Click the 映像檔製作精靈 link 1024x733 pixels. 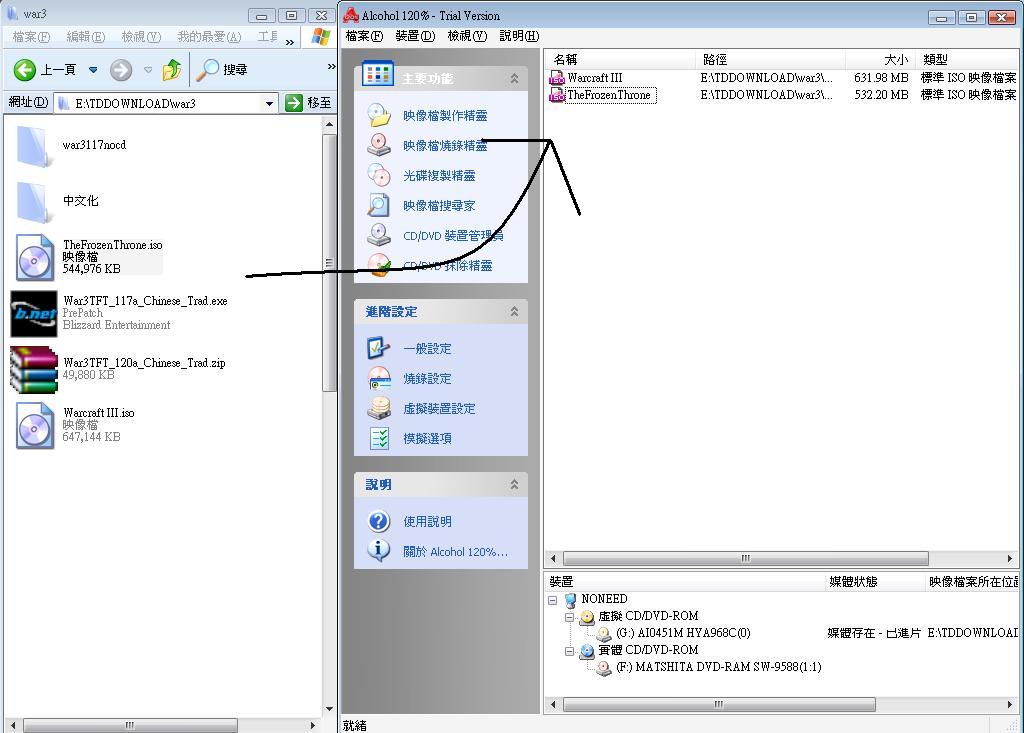point(445,116)
